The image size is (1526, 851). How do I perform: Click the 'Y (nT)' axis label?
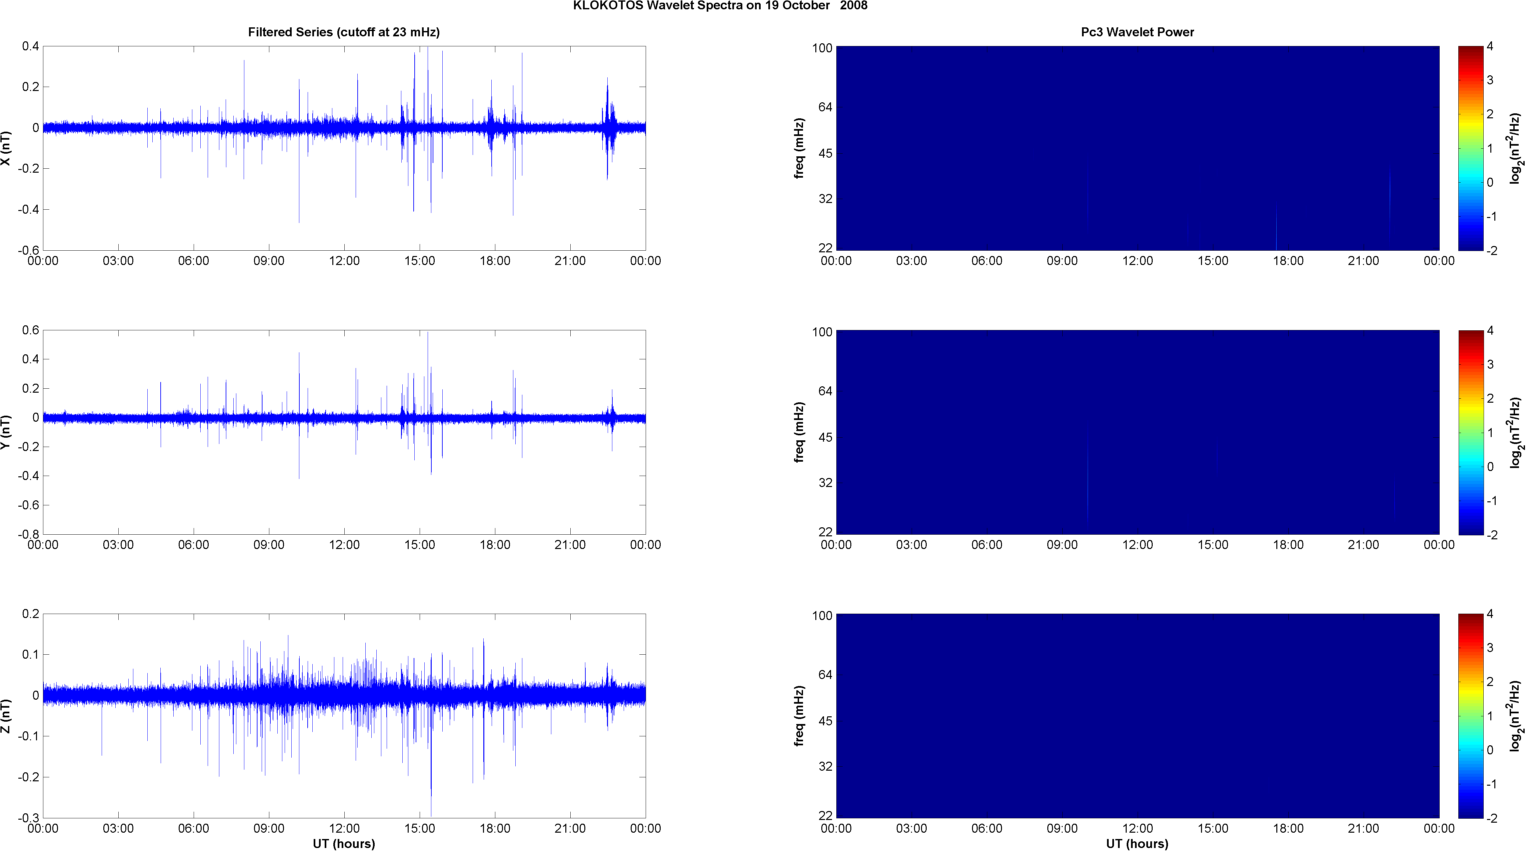point(6,432)
